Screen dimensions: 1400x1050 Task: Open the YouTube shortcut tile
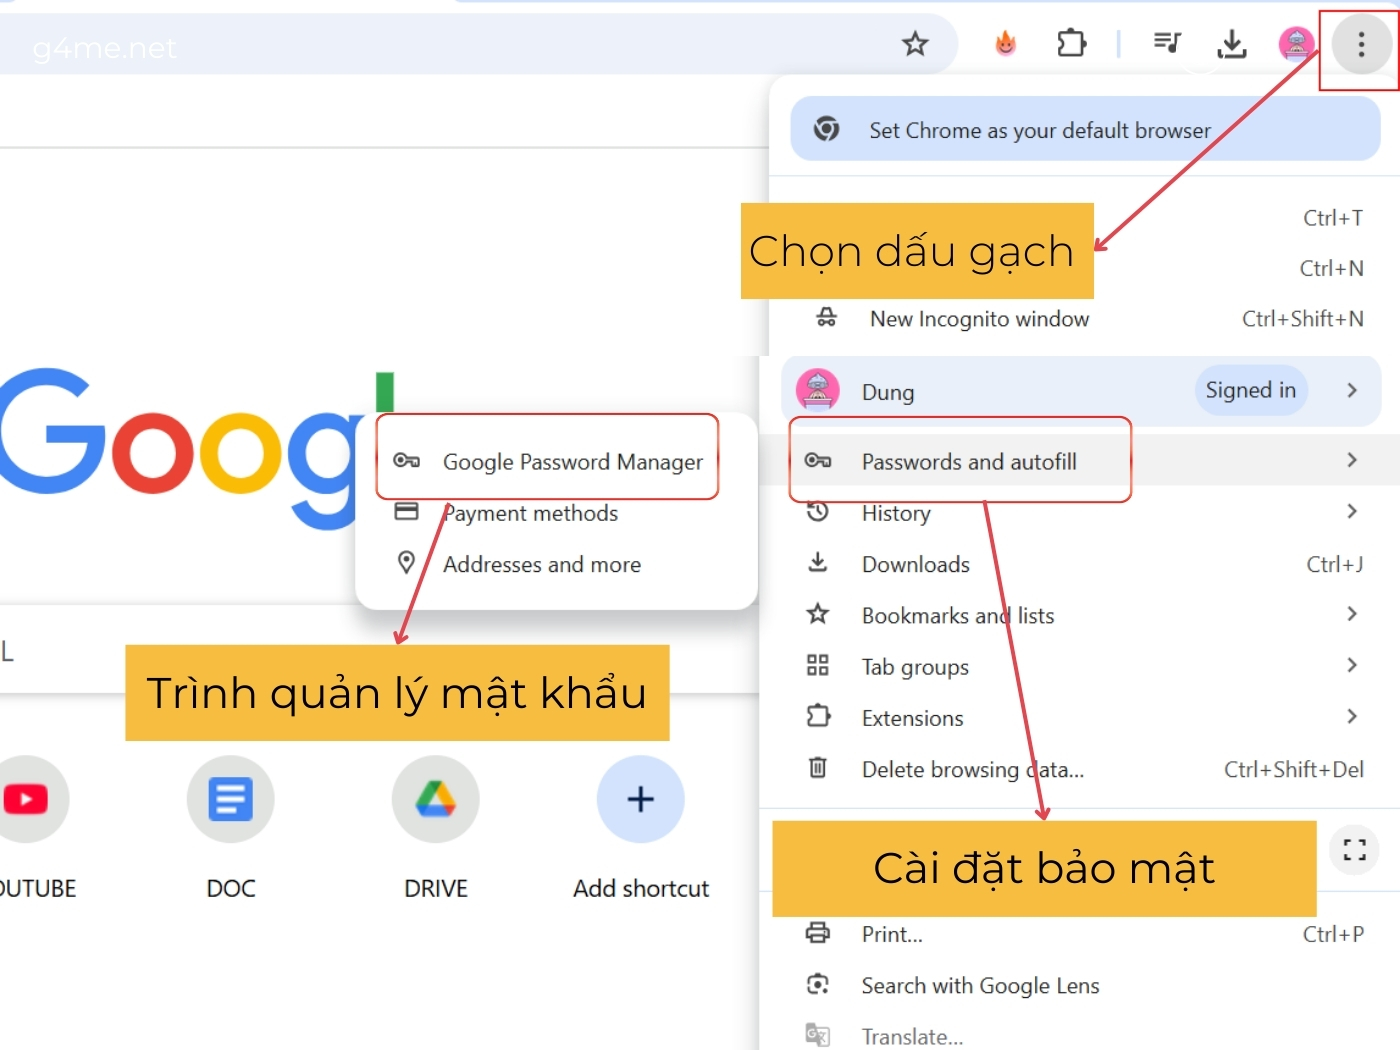27,799
